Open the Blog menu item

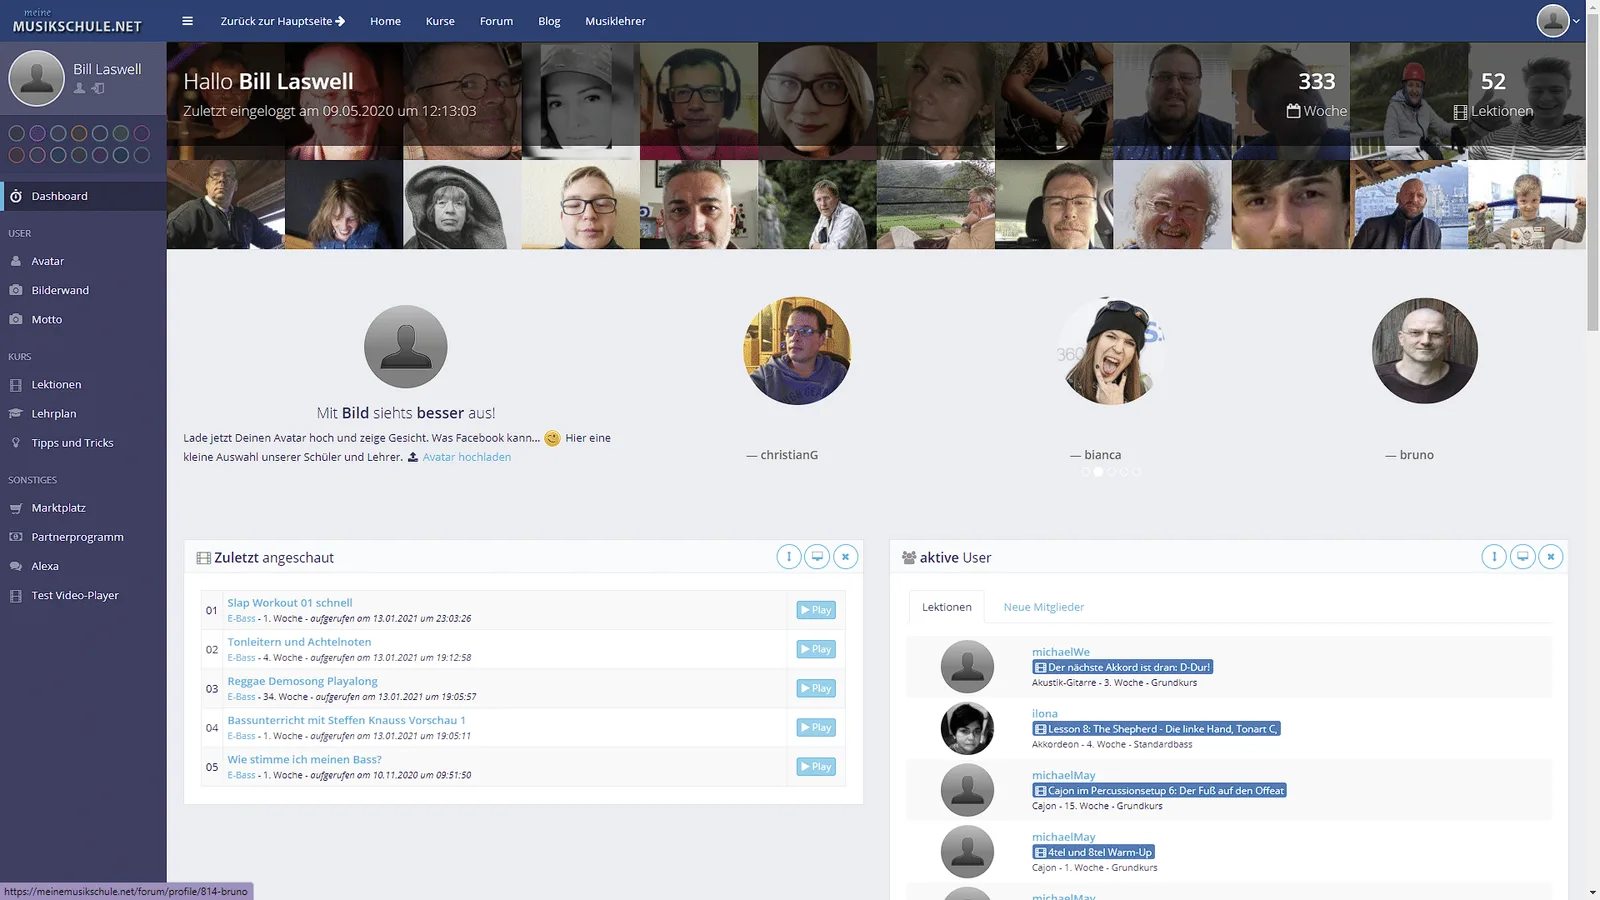549,21
